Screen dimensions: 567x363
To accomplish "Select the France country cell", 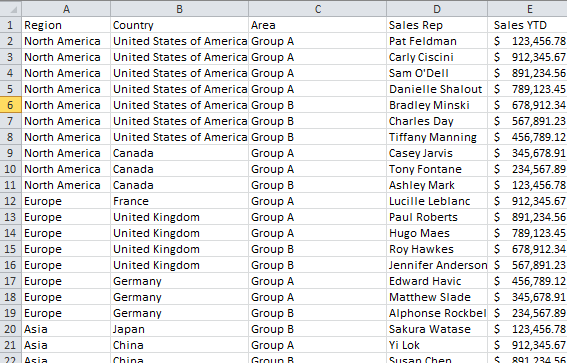I will [179, 201].
